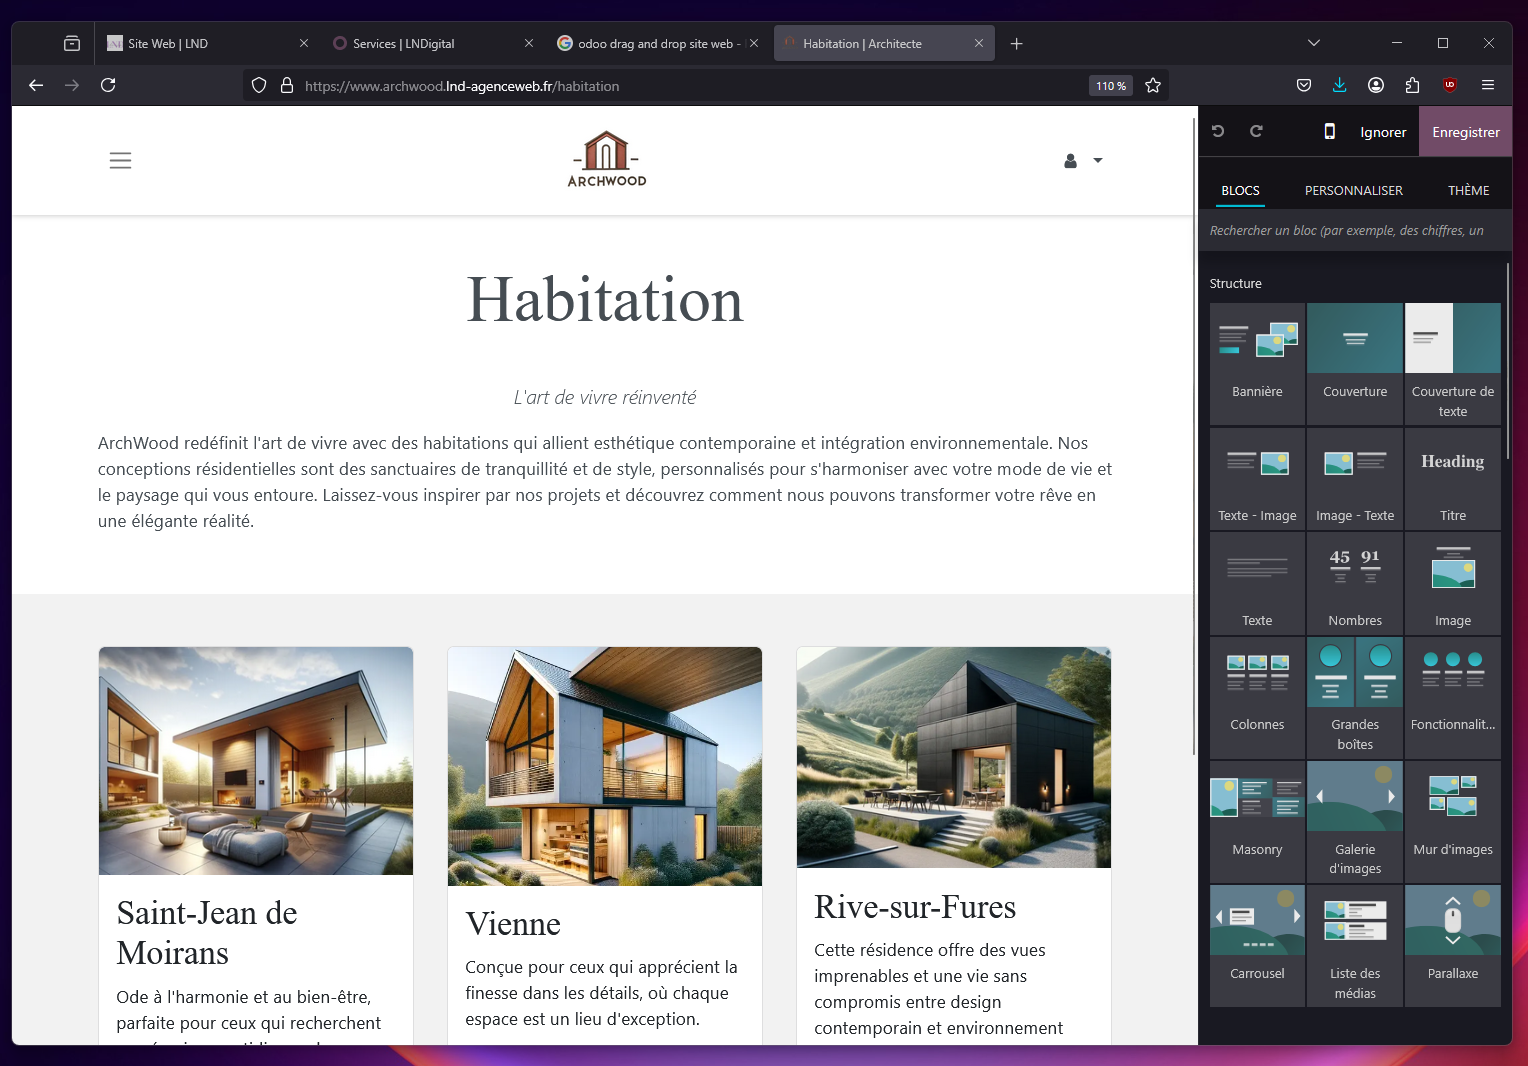The image size is (1528, 1066).
Task: Click the block search field
Action: [1350, 230]
